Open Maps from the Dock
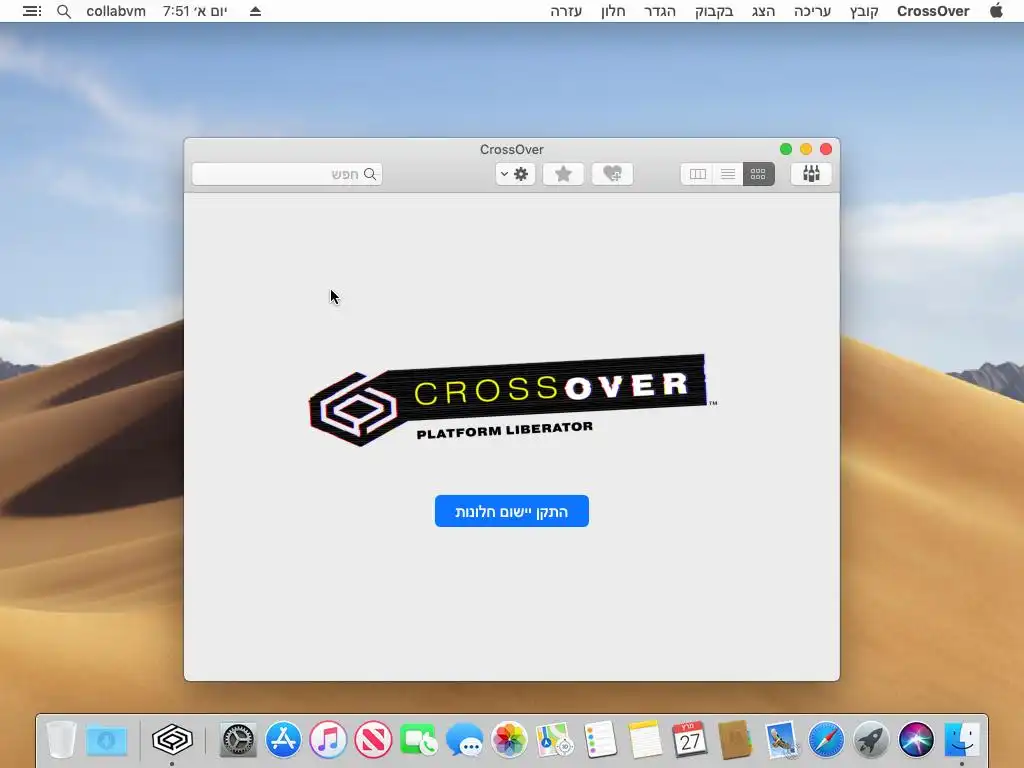Viewport: 1024px width, 768px height. tap(554, 740)
